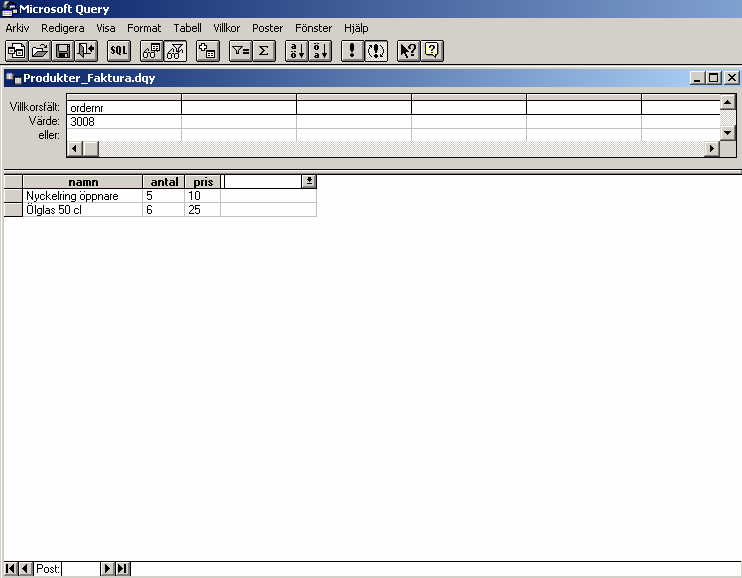The width and height of the screenshot is (742, 578).
Task: Go to previous record navigation button
Action: 26,569
